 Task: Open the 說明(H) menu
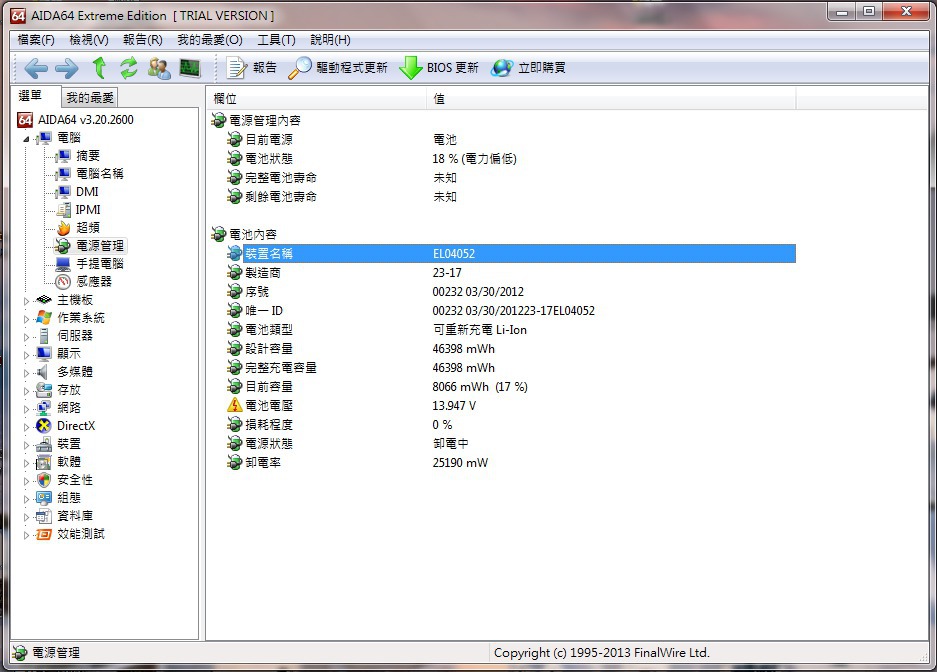pyautogui.click(x=330, y=40)
